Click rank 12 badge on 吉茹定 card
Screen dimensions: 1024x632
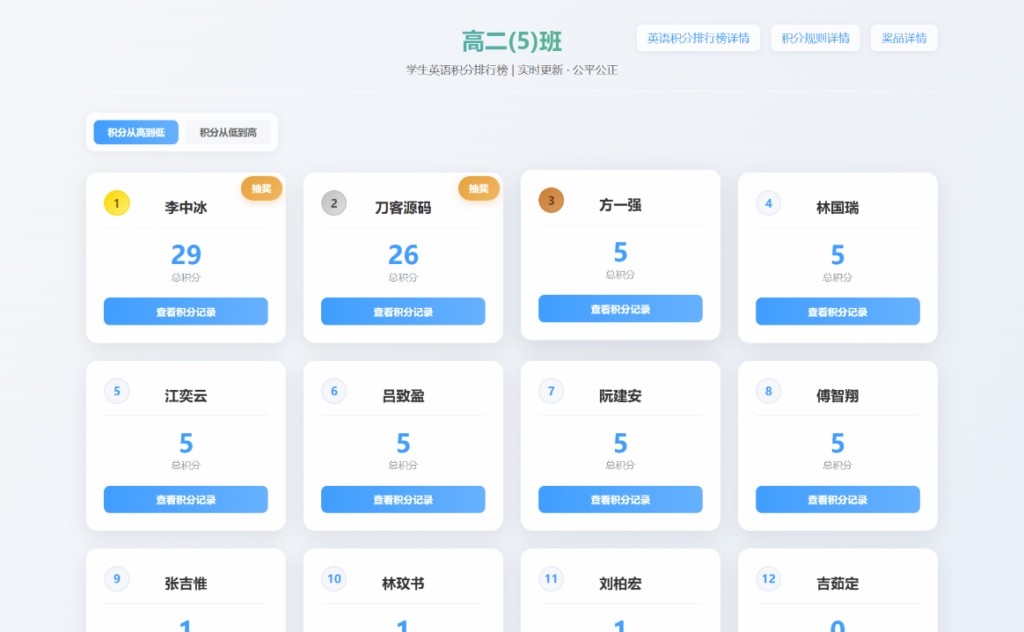769,578
